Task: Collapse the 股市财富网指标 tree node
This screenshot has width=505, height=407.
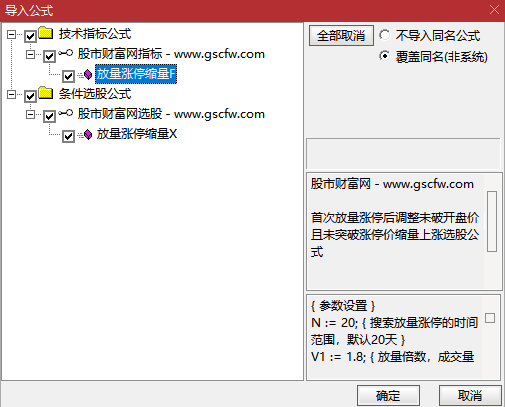Action: tap(30, 54)
